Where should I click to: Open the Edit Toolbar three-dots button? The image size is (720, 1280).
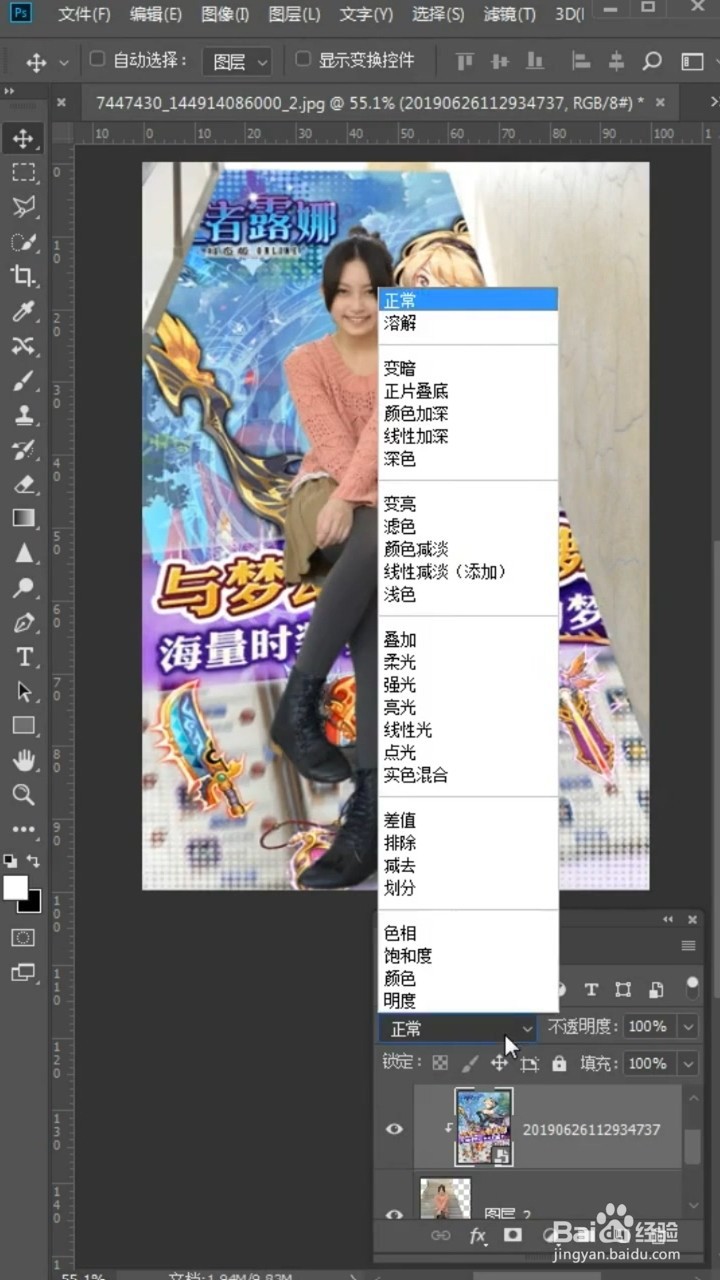coord(23,829)
